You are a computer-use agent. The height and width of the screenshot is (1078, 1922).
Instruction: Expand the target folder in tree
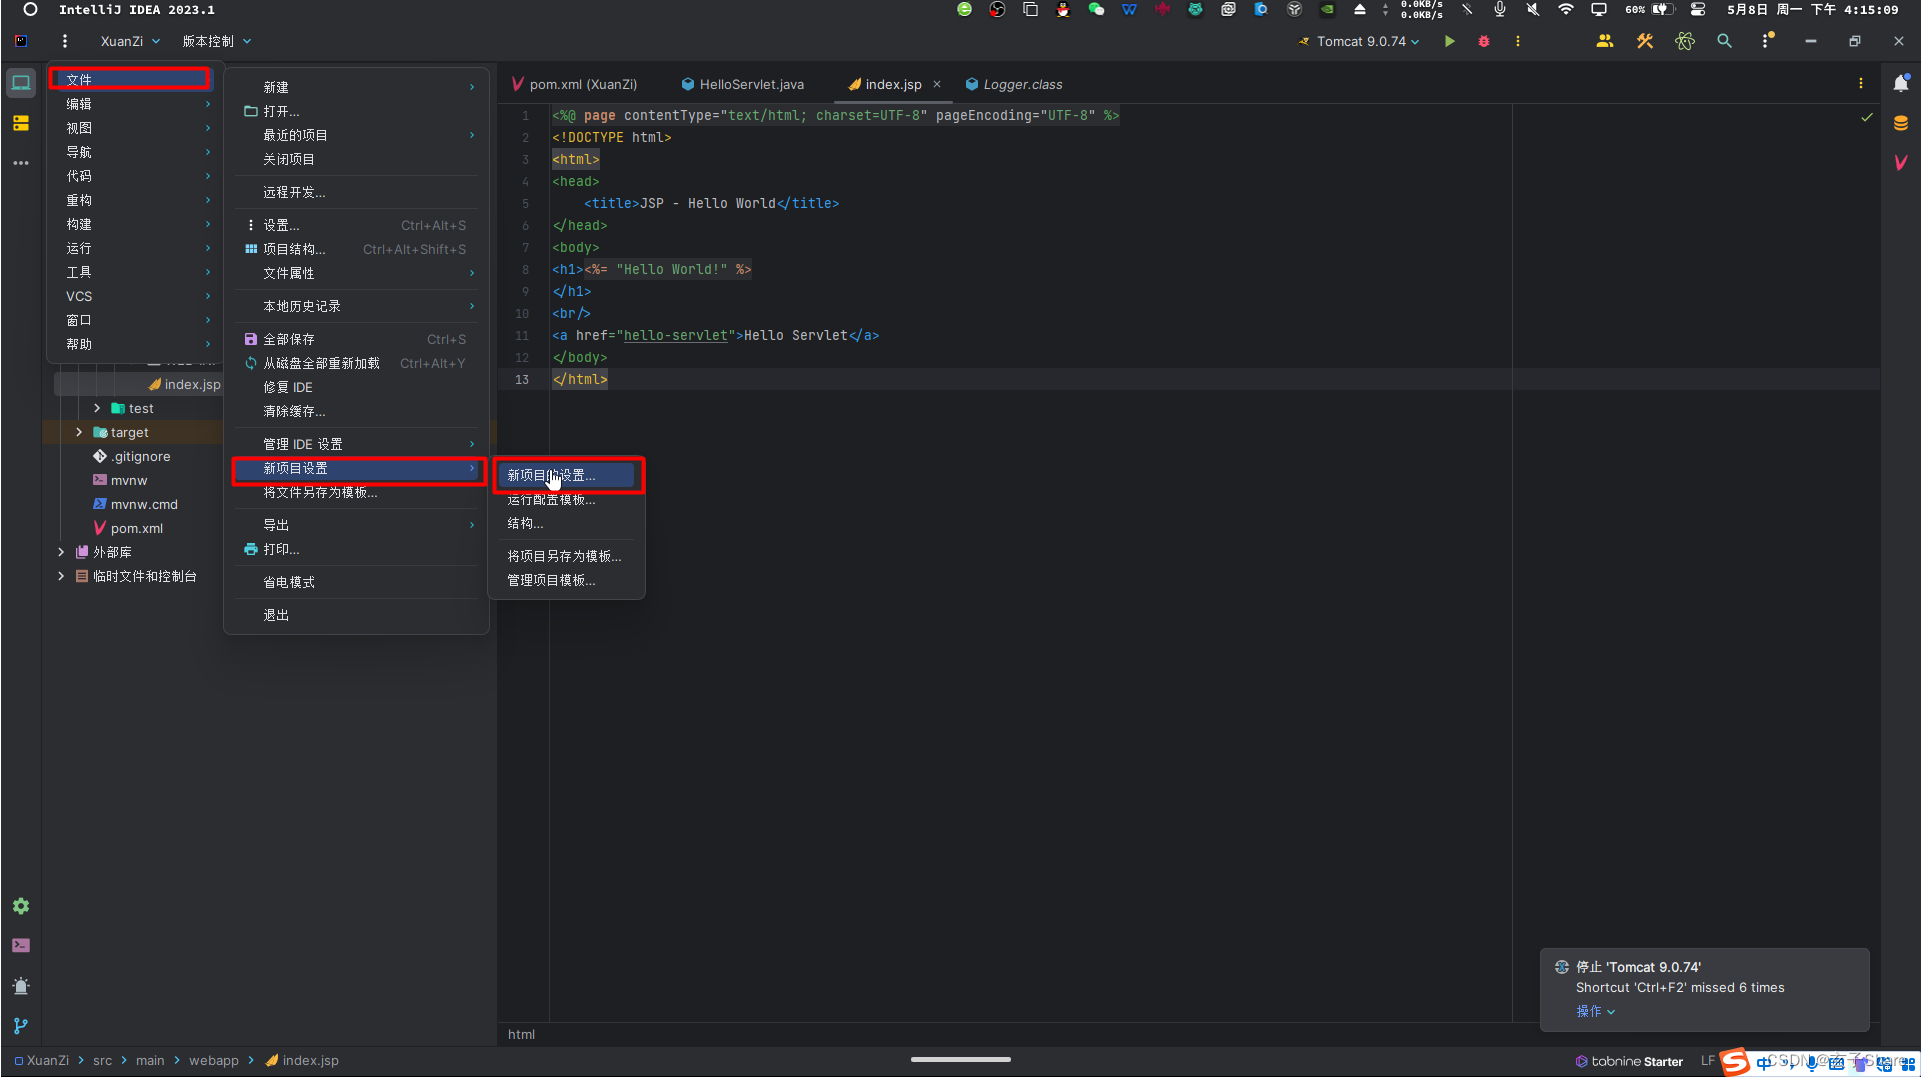(79, 432)
